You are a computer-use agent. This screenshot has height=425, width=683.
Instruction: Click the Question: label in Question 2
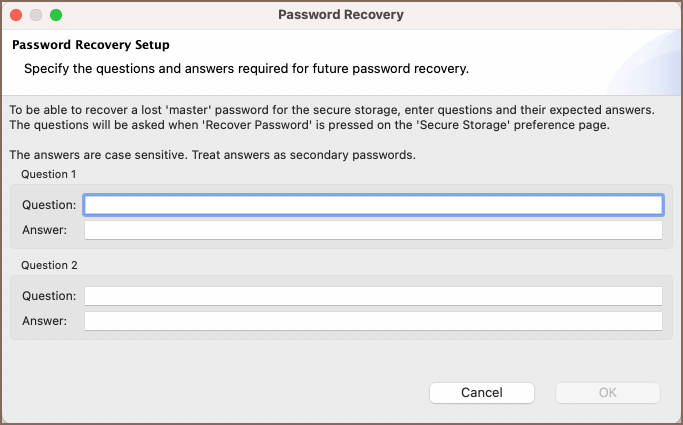coord(49,296)
